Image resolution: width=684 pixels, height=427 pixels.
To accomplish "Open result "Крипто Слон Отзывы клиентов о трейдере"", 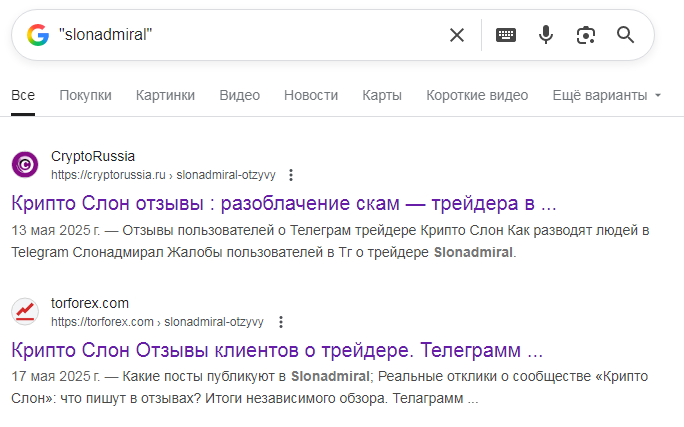I will pos(277,350).
